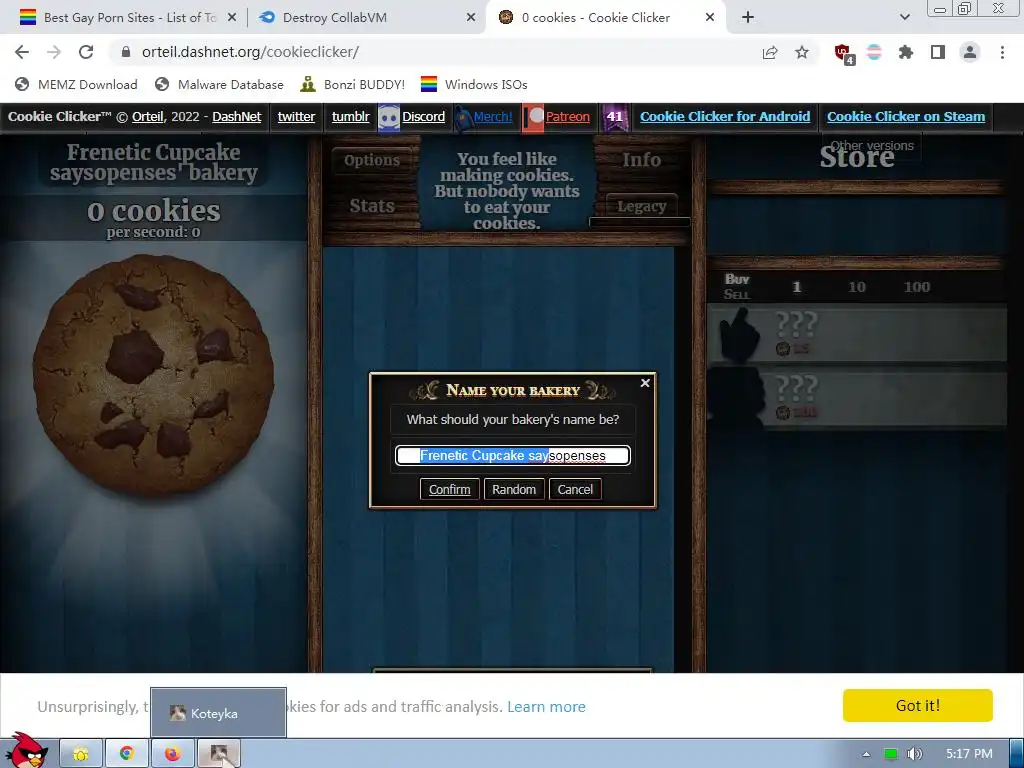Buy the second unknown store building
This screenshot has height=768, width=1024.
[x=857, y=398]
